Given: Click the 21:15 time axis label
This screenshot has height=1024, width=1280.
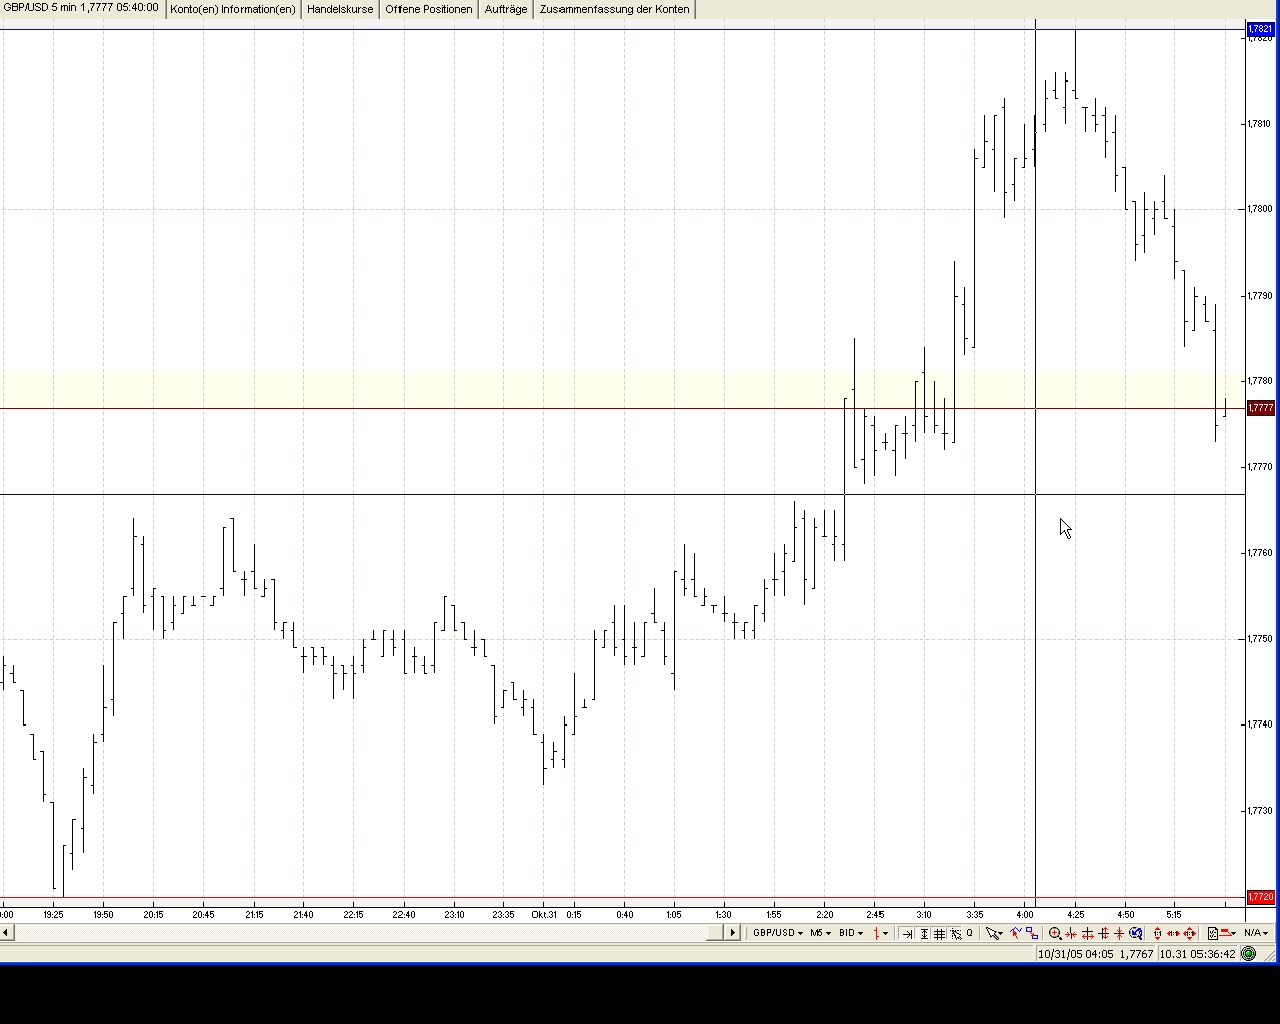Looking at the screenshot, I should pyautogui.click(x=254, y=914).
